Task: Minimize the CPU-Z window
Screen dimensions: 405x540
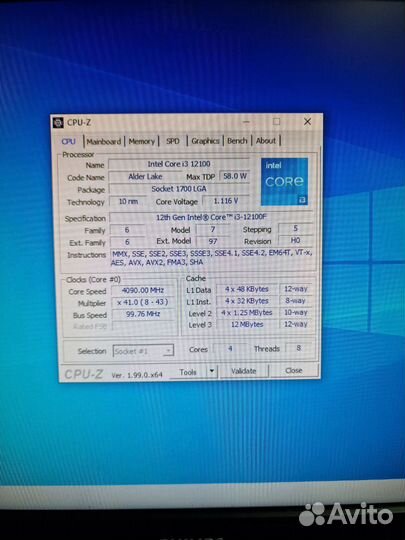Action: pos(247,122)
